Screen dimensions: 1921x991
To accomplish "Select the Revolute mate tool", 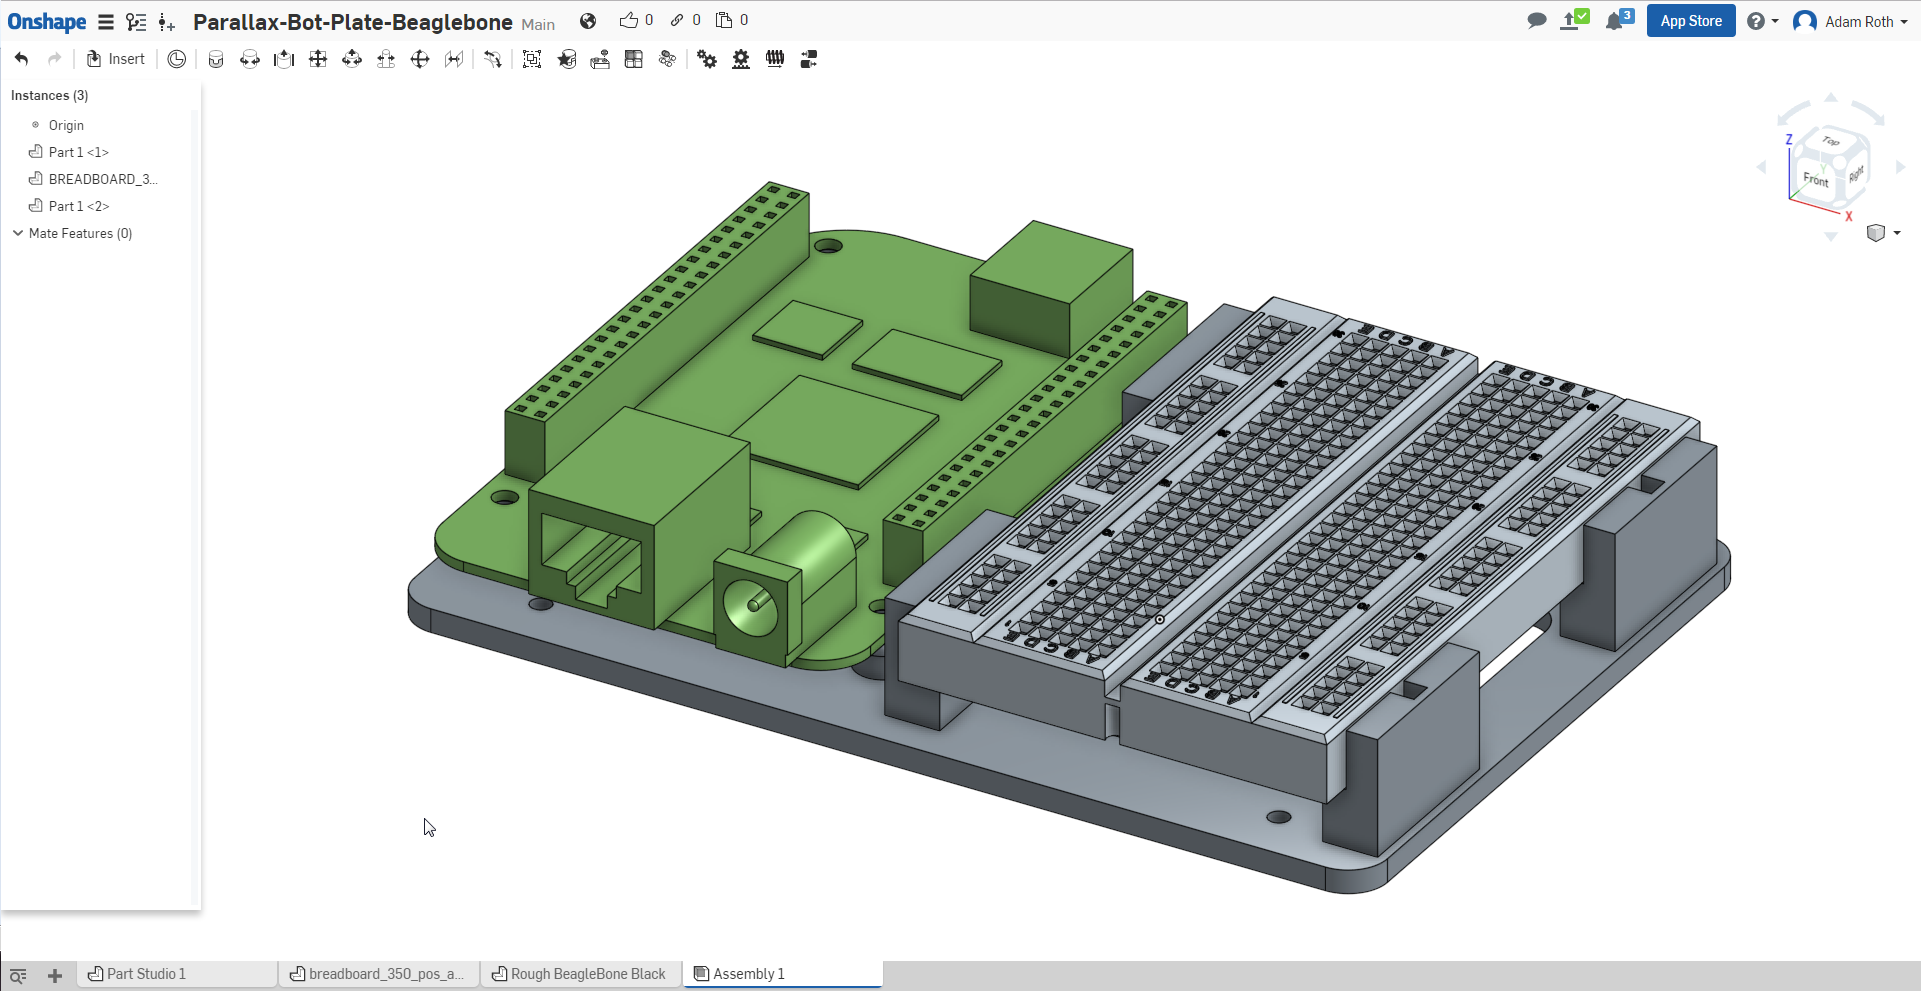I will [250, 59].
